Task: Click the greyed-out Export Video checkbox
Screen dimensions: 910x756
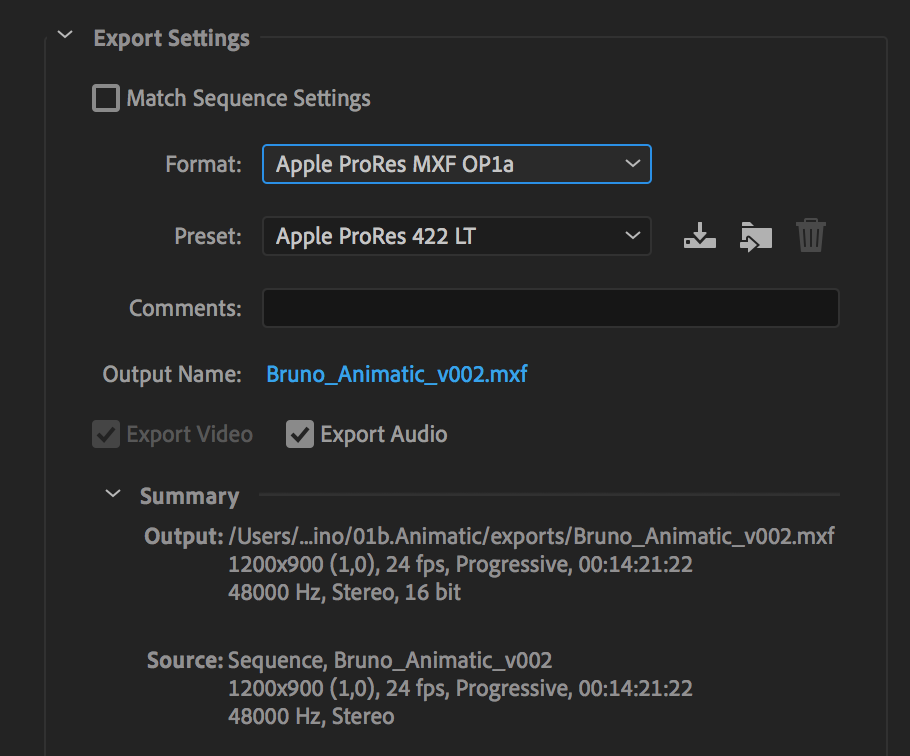Action: pyautogui.click(x=106, y=434)
